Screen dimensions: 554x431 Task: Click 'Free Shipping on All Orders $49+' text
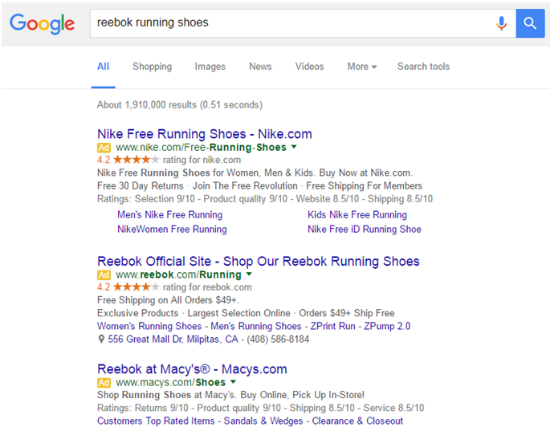pyautogui.click(x=168, y=300)
